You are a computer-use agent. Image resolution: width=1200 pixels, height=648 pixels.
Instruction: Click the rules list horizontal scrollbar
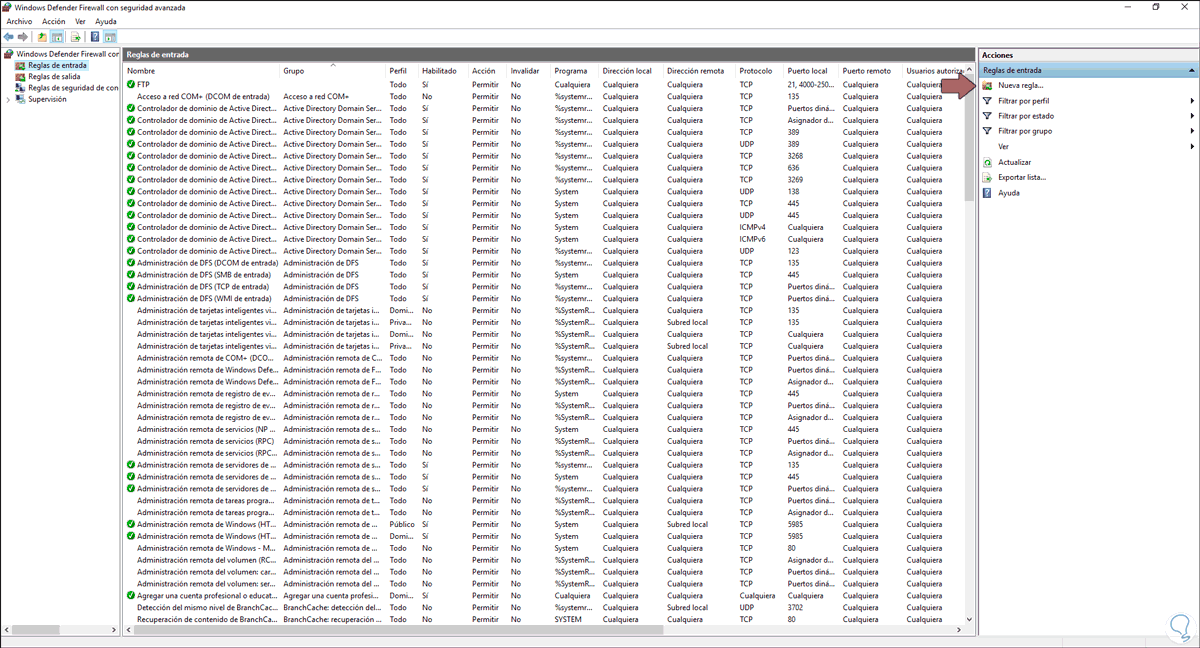(543, 631)
